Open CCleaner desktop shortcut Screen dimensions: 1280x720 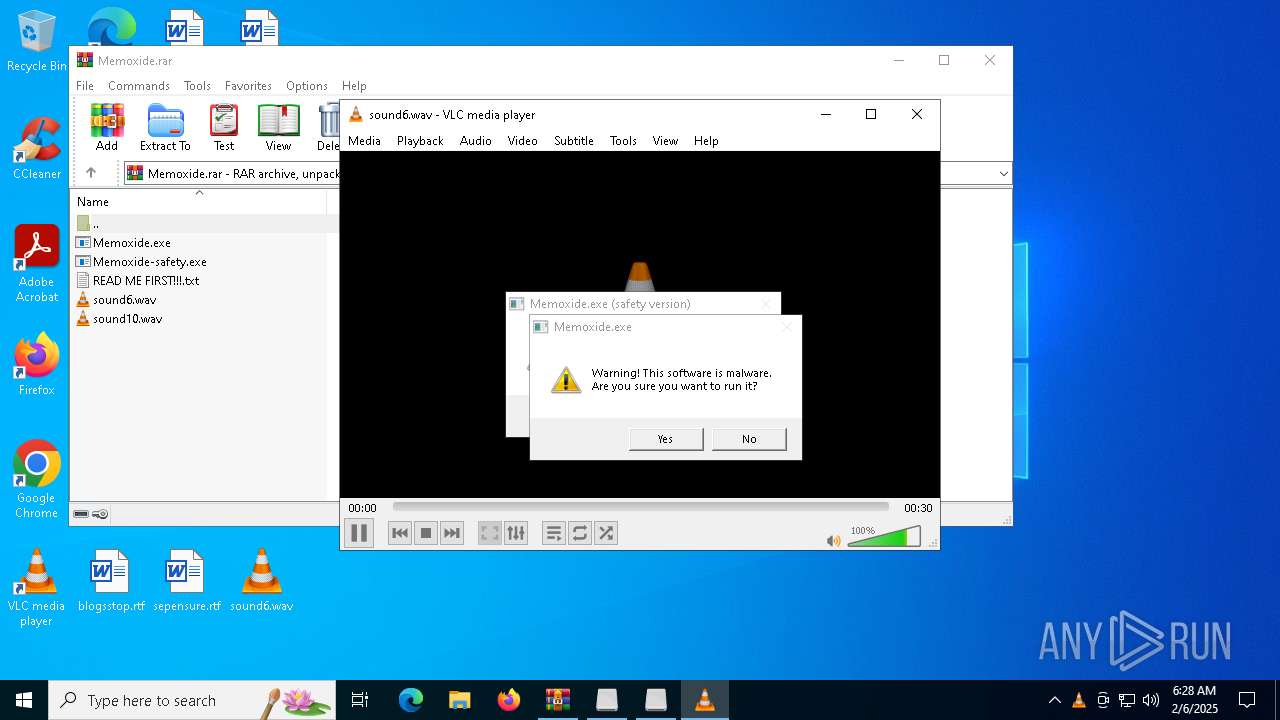[x=37, y=148]
